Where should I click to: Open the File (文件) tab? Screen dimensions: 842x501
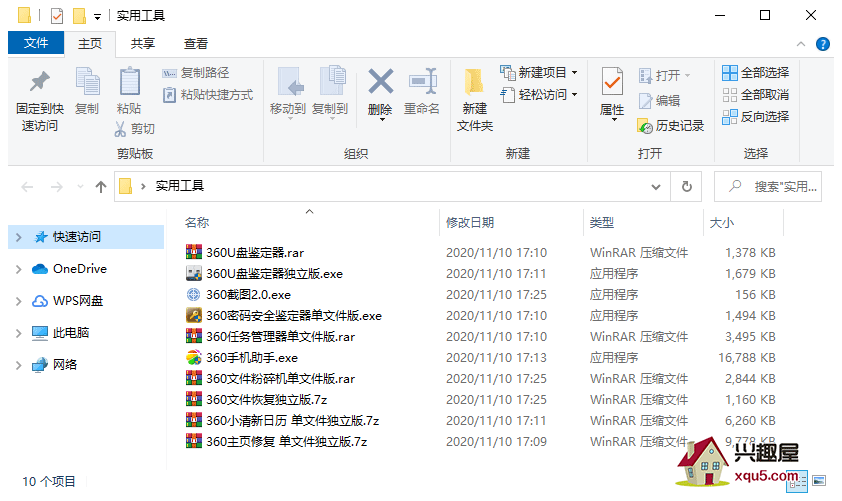(36, 43)
